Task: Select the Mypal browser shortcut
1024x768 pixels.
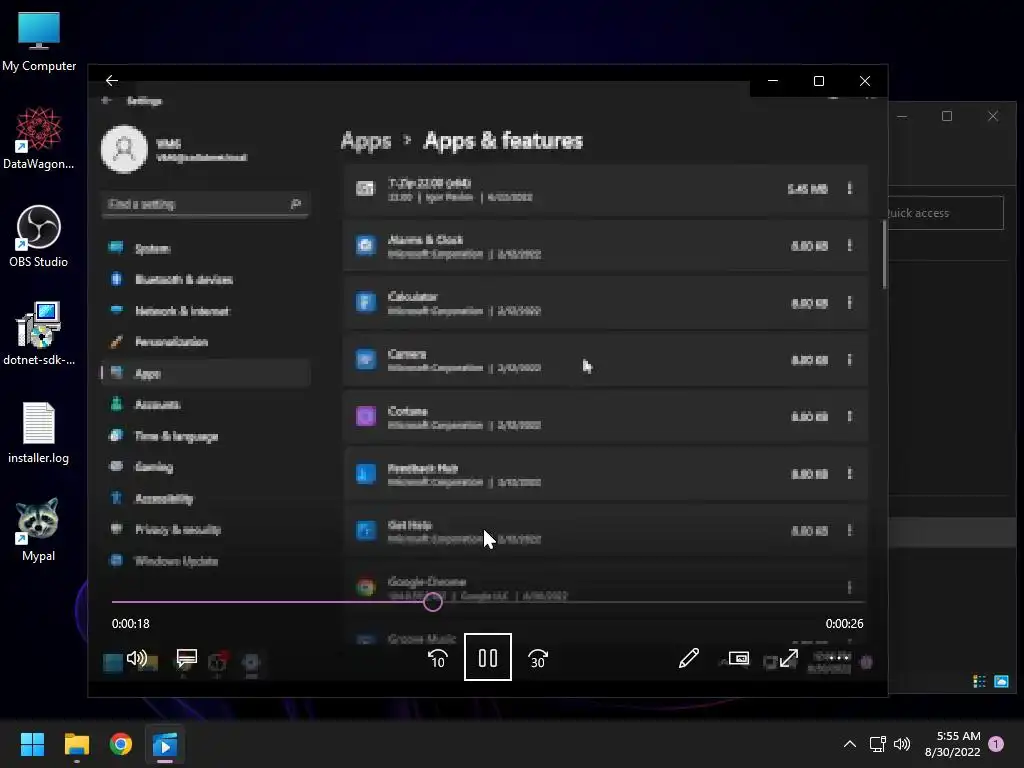Action: pyautogui.click(x=39, y=530)
